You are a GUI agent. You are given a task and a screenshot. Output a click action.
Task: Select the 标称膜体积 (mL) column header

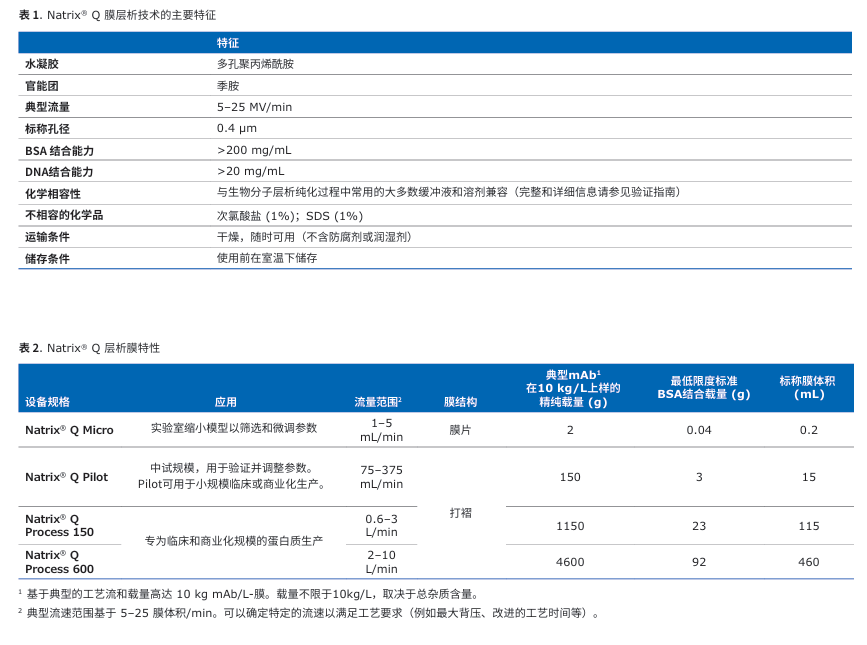click(x=808, y=388)
